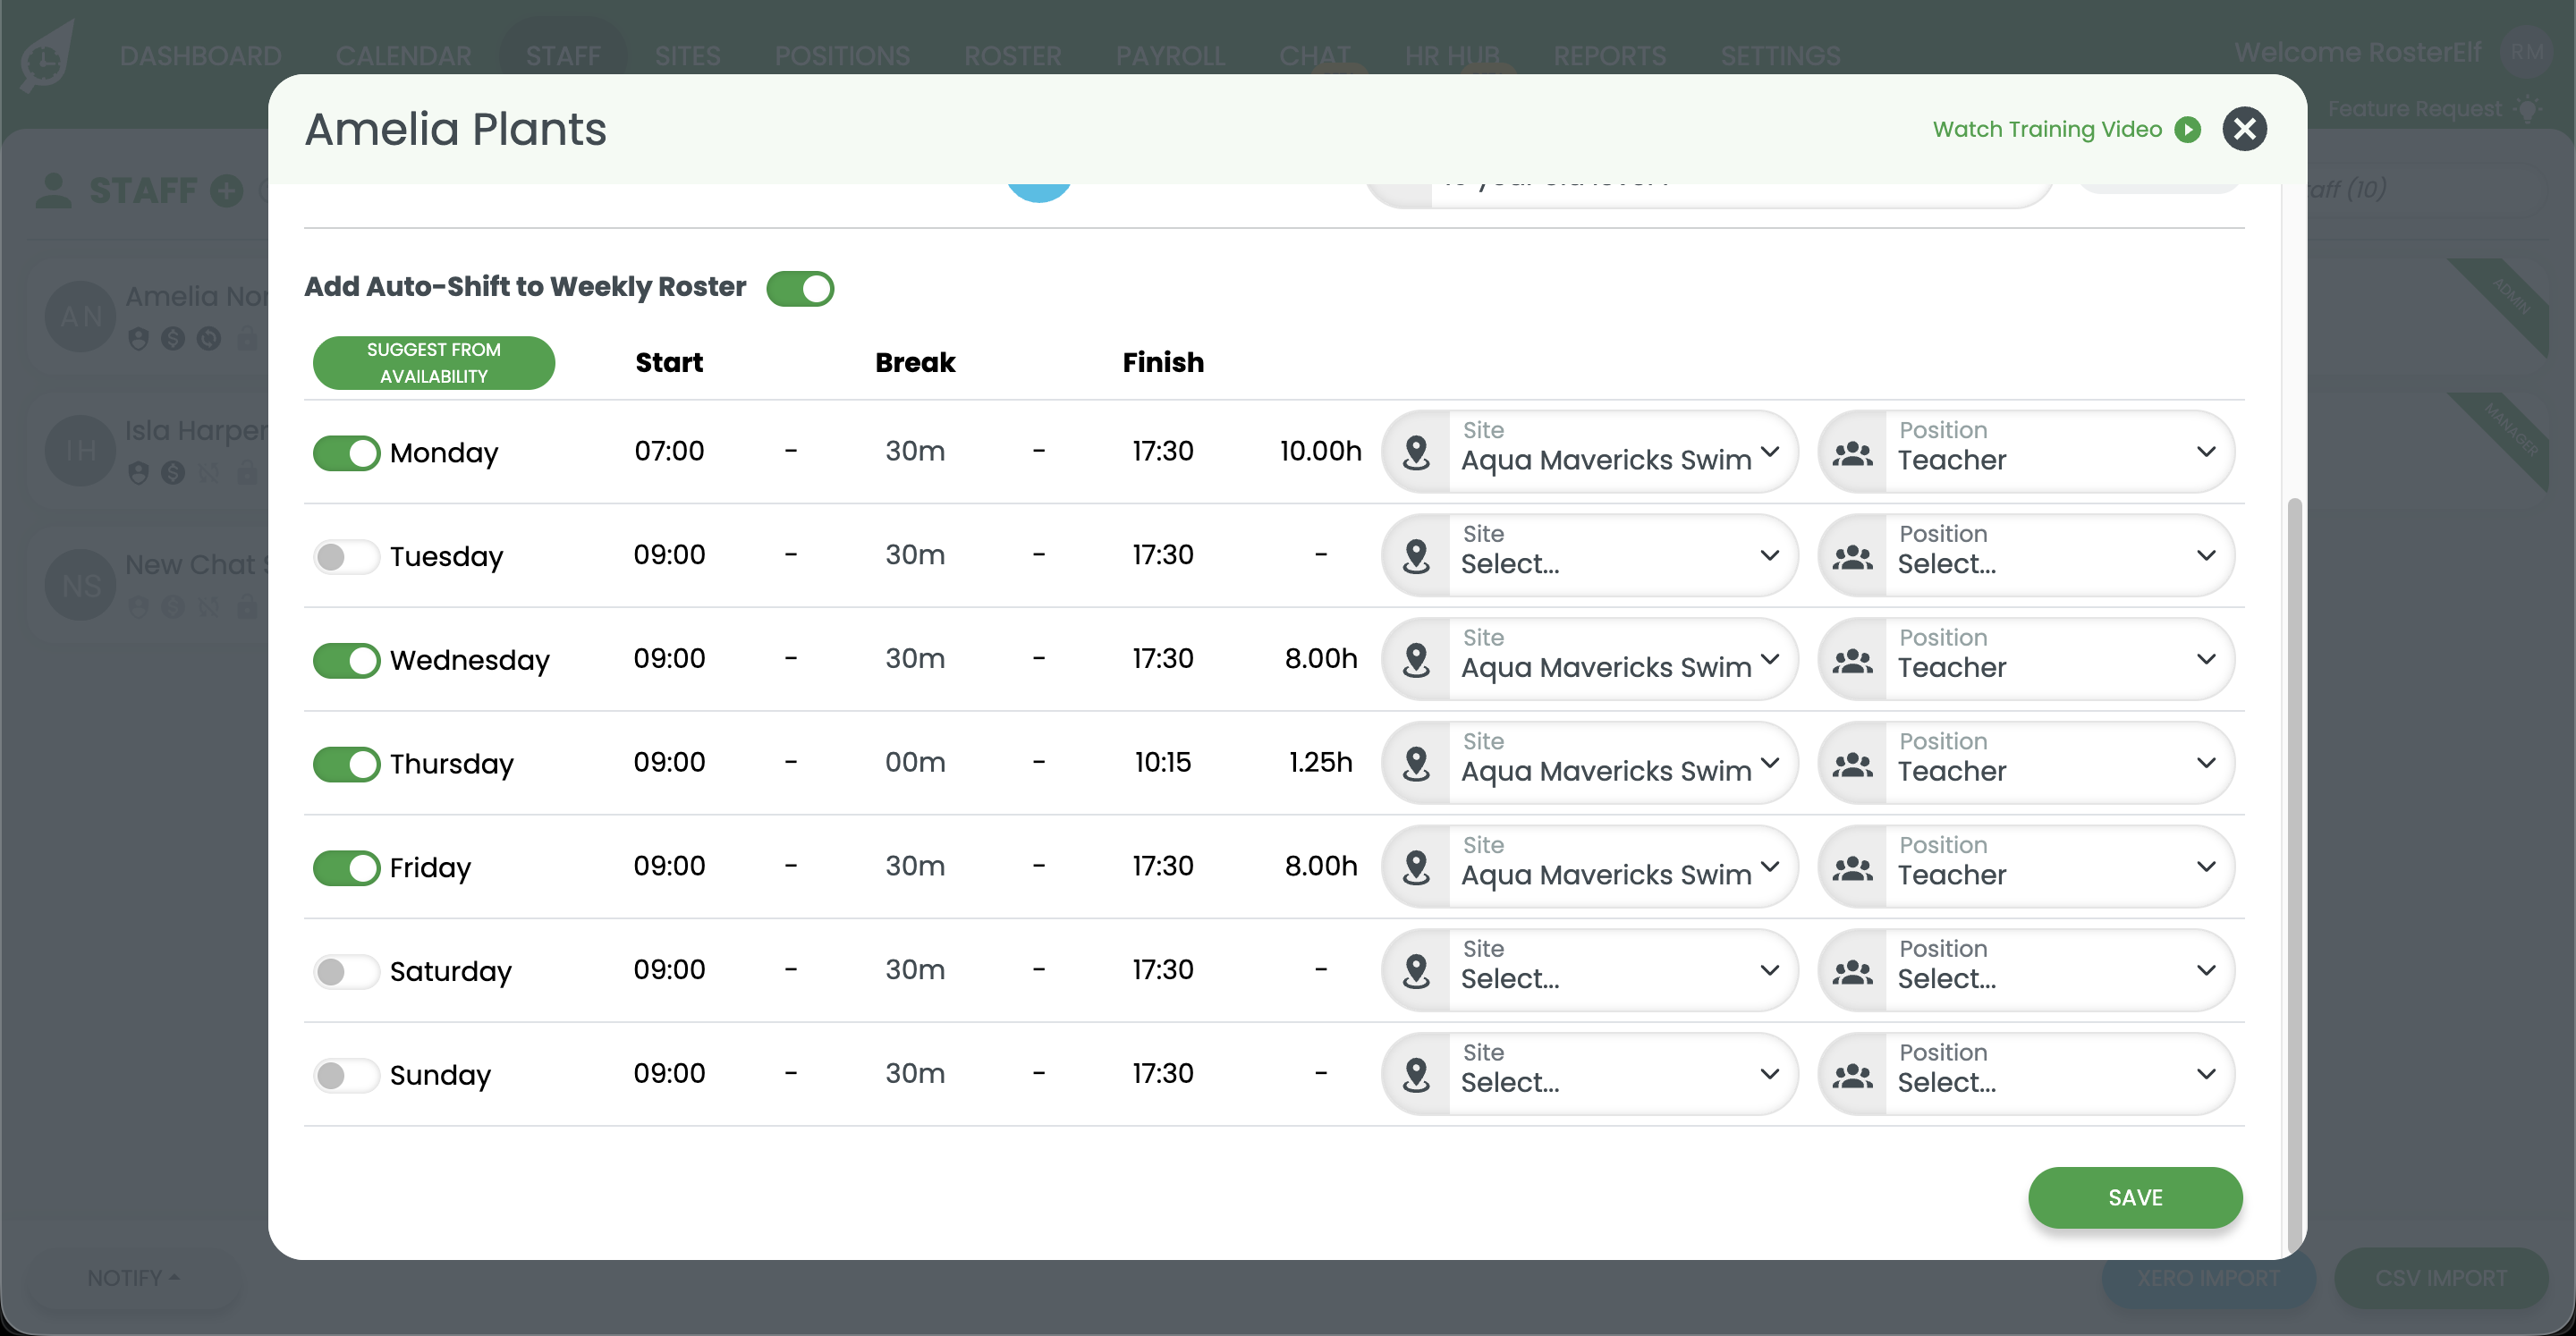Click the SUGGEST FROM AVAILABILITY button

(x=434, y=362)
